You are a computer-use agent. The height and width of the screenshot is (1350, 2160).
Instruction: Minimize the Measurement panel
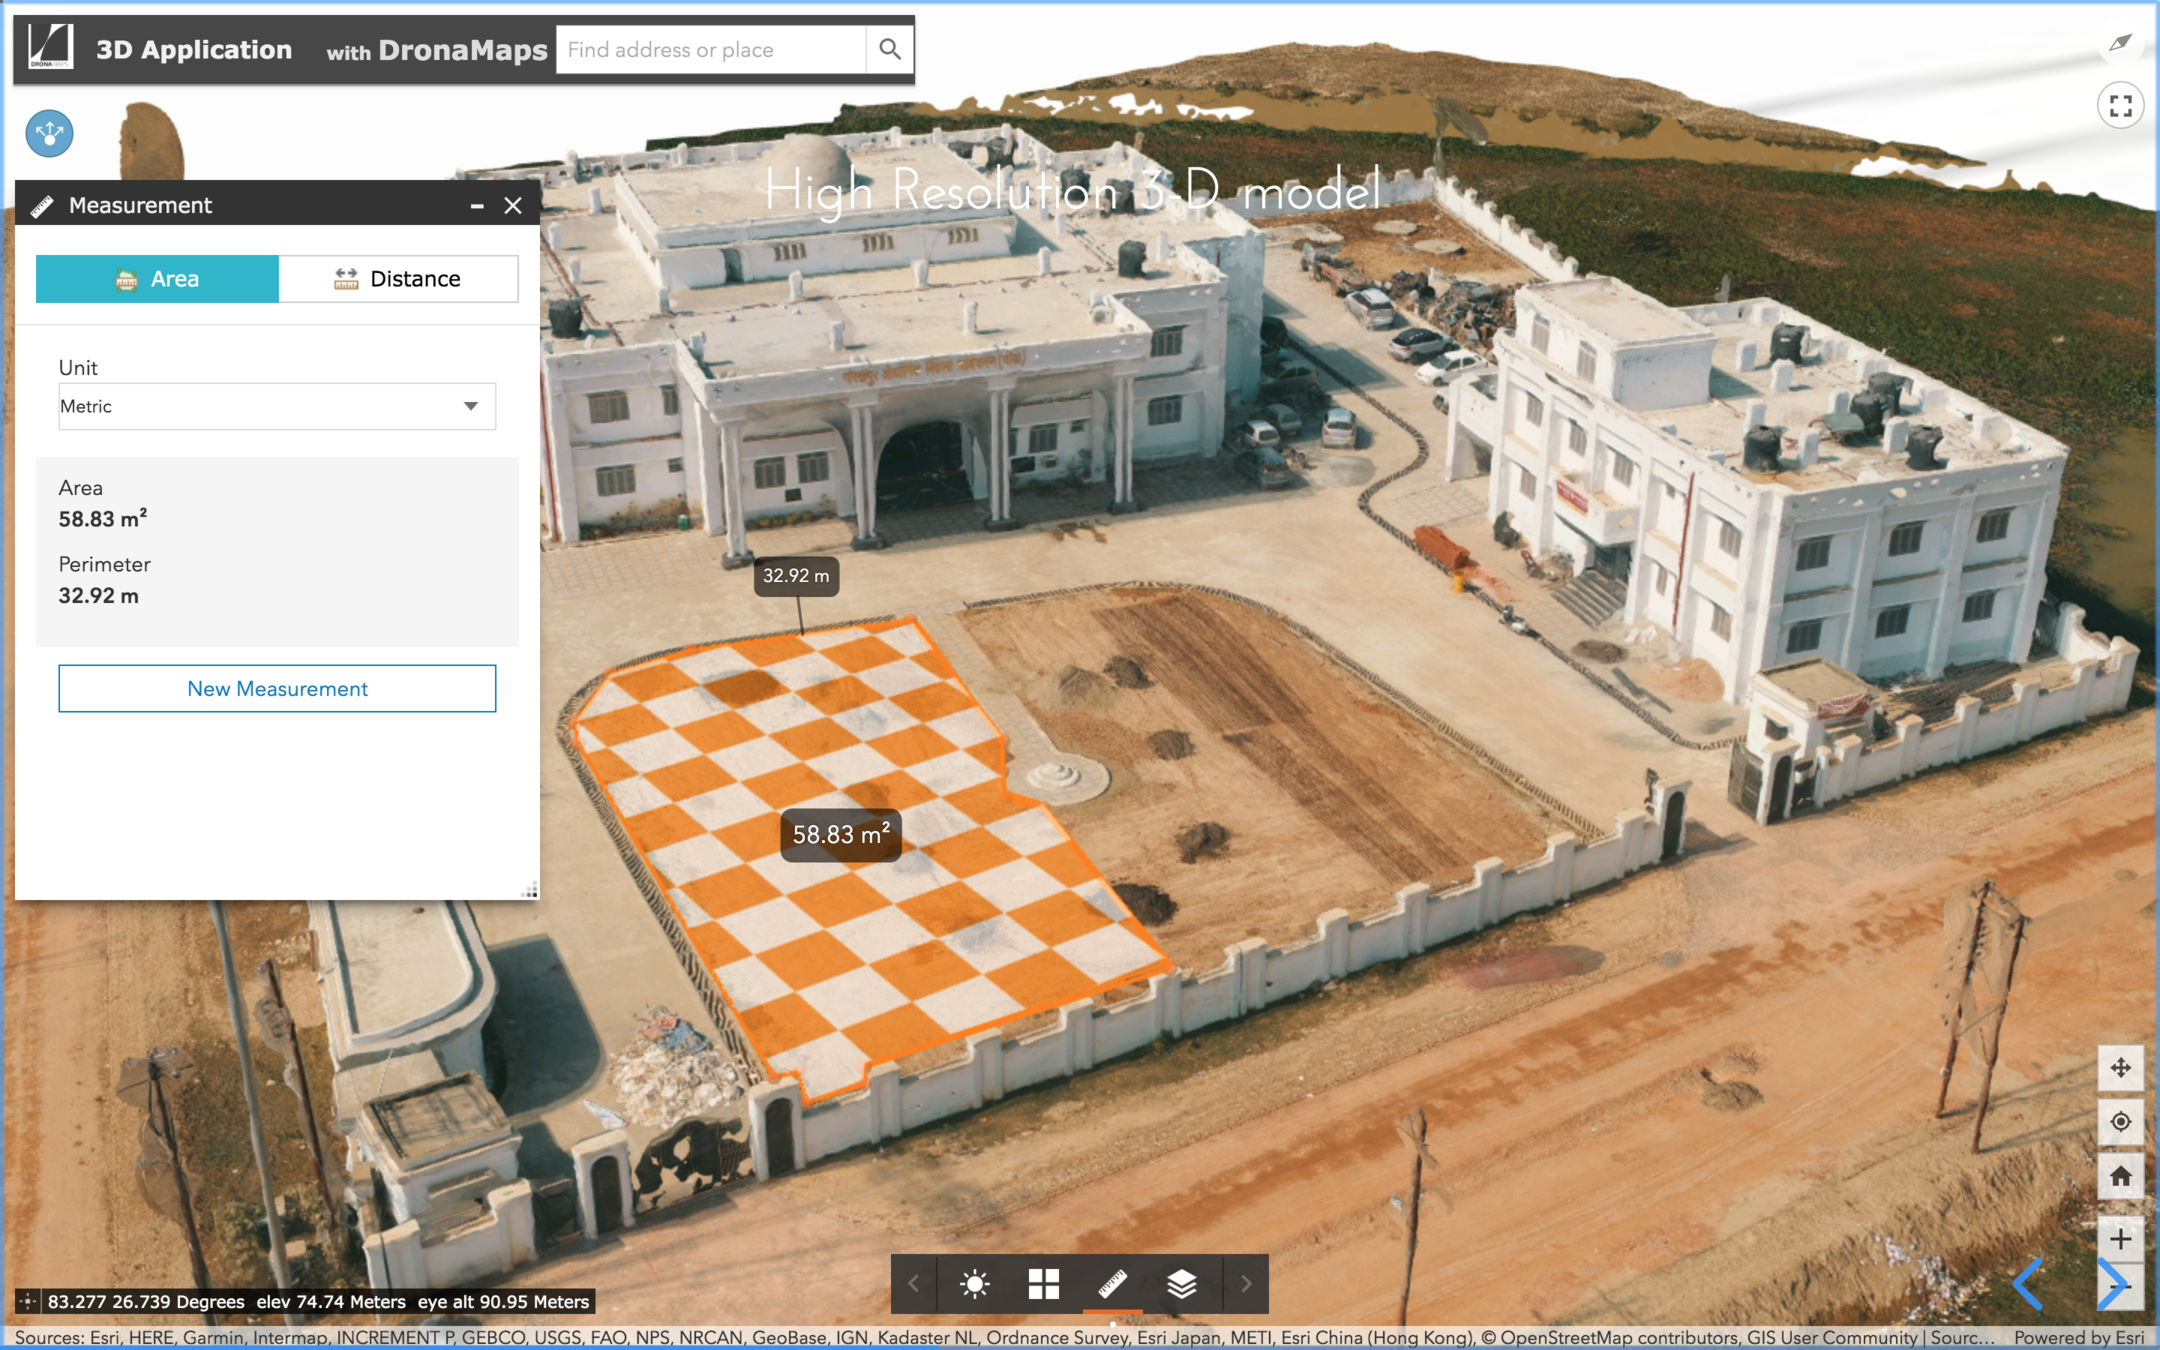(477, 206)
